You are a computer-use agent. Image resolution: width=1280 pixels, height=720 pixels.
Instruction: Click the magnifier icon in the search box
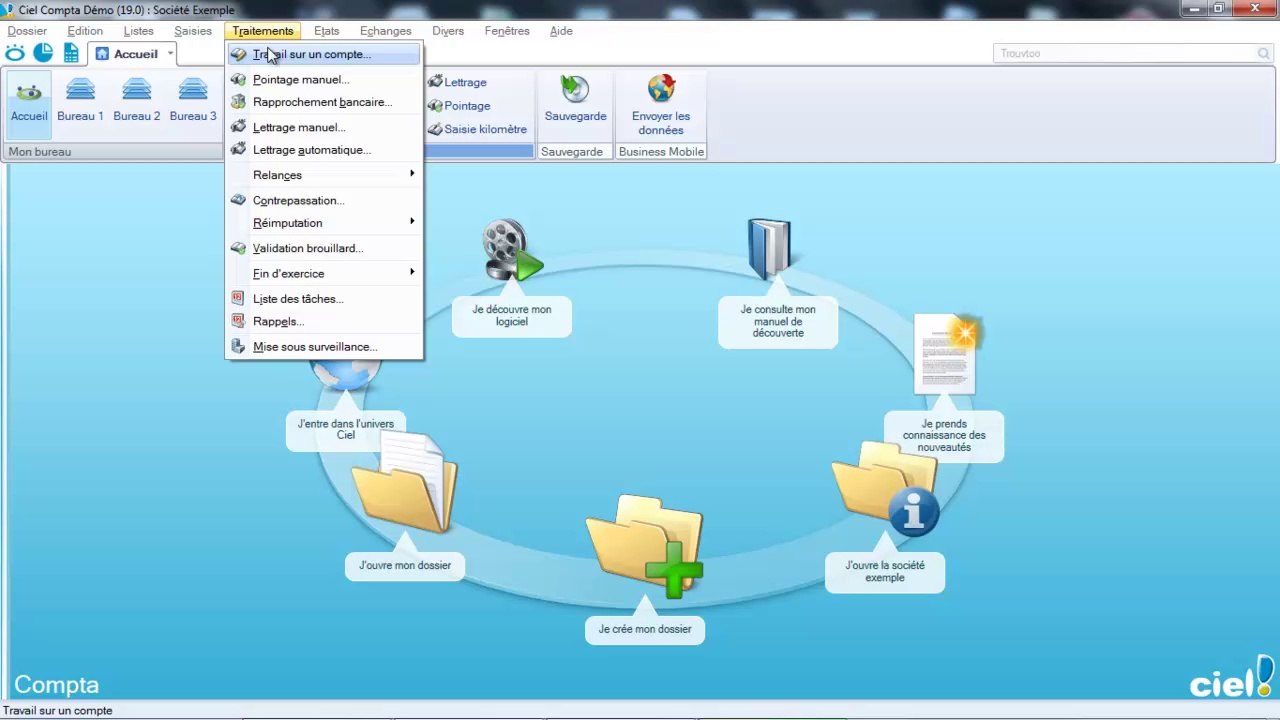(x=1264, y=54)
